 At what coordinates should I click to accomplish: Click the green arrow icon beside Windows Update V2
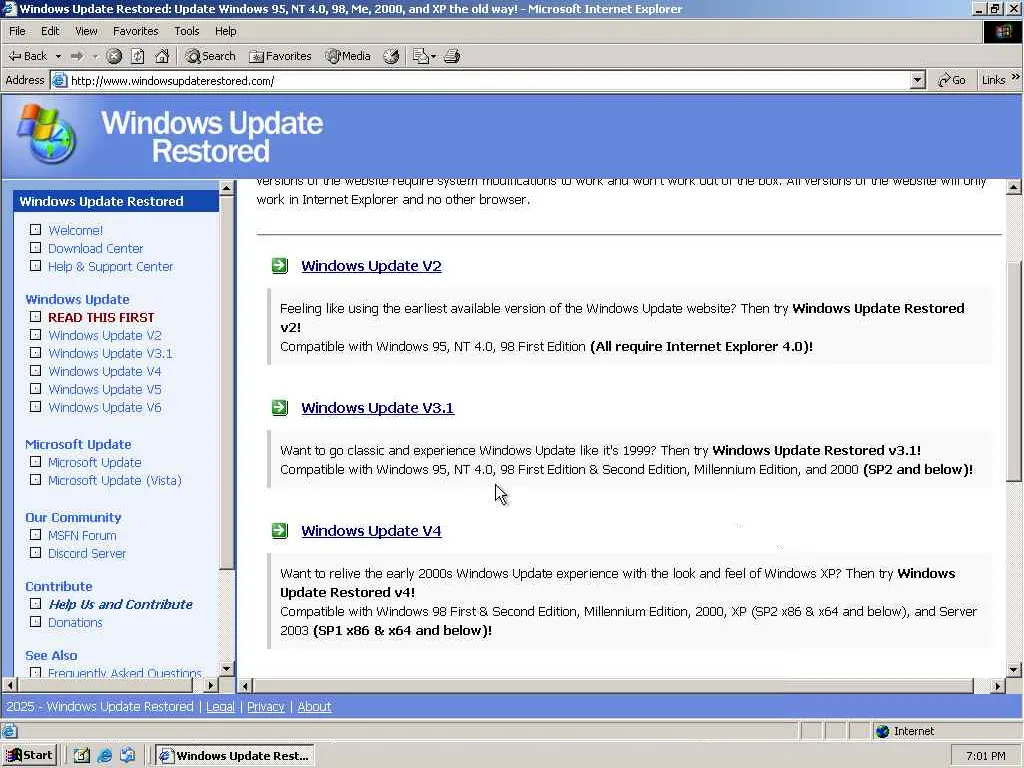pyautogui.click(x=280, y=266)
